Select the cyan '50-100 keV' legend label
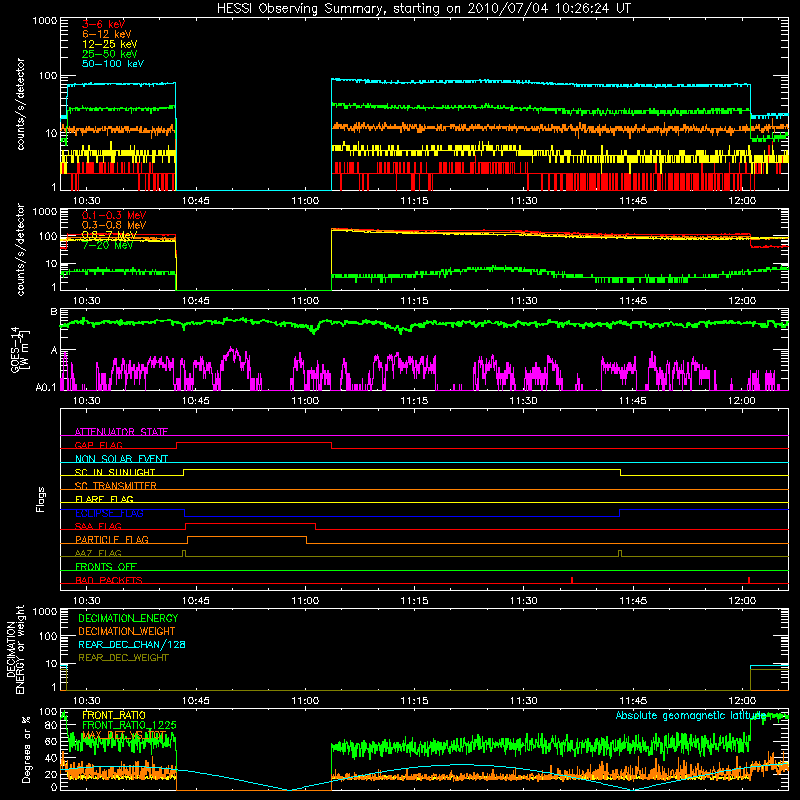 [x=113, y=64]
